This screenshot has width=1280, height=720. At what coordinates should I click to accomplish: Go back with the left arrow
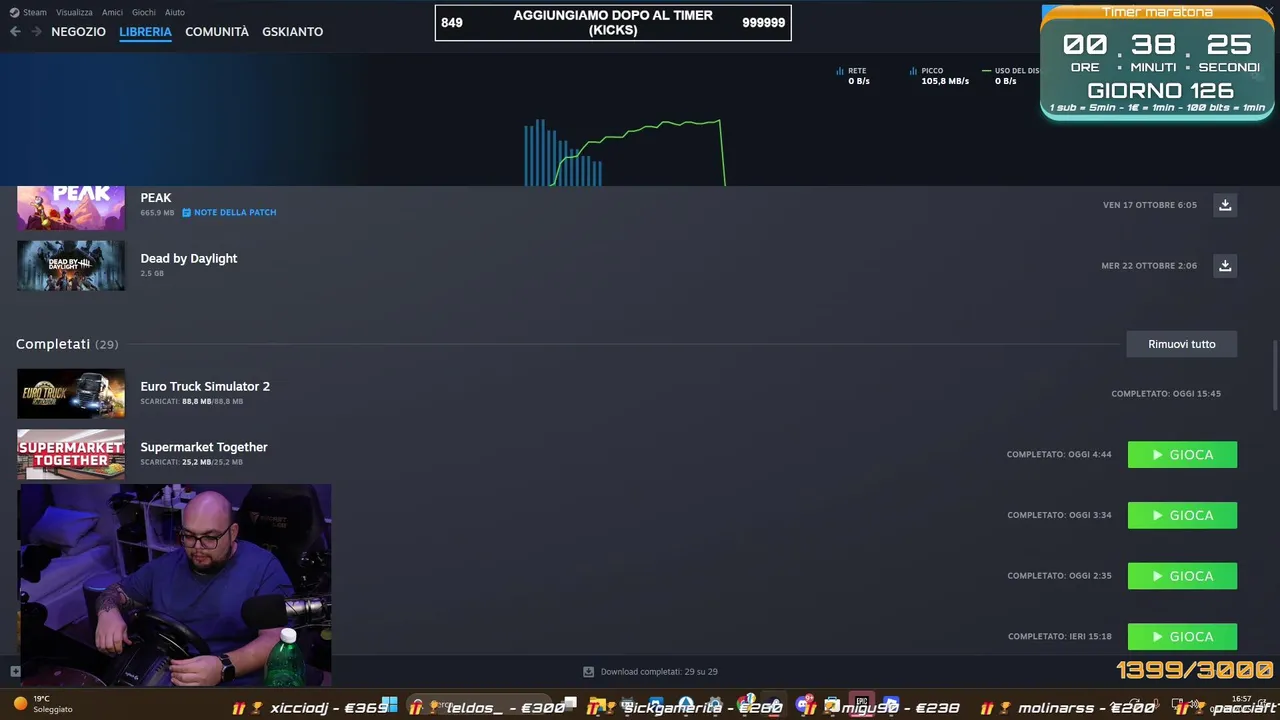coord(15,32)
